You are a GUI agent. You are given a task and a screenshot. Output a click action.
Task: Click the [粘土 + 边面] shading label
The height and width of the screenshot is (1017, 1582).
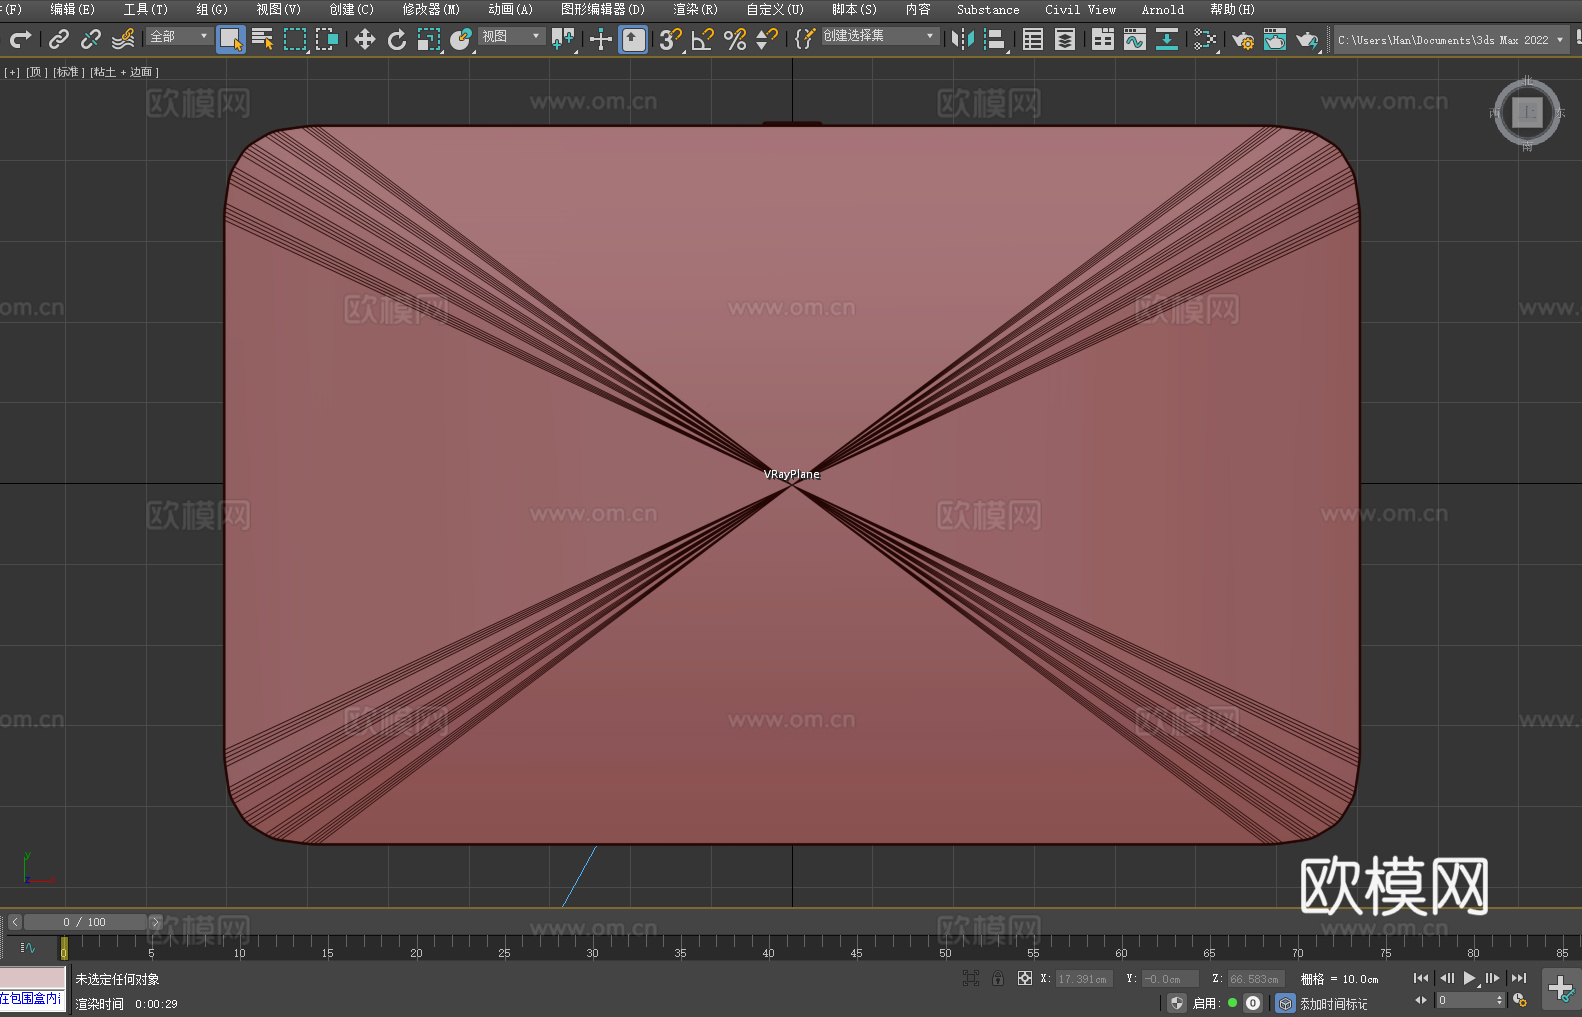[124, 72]
